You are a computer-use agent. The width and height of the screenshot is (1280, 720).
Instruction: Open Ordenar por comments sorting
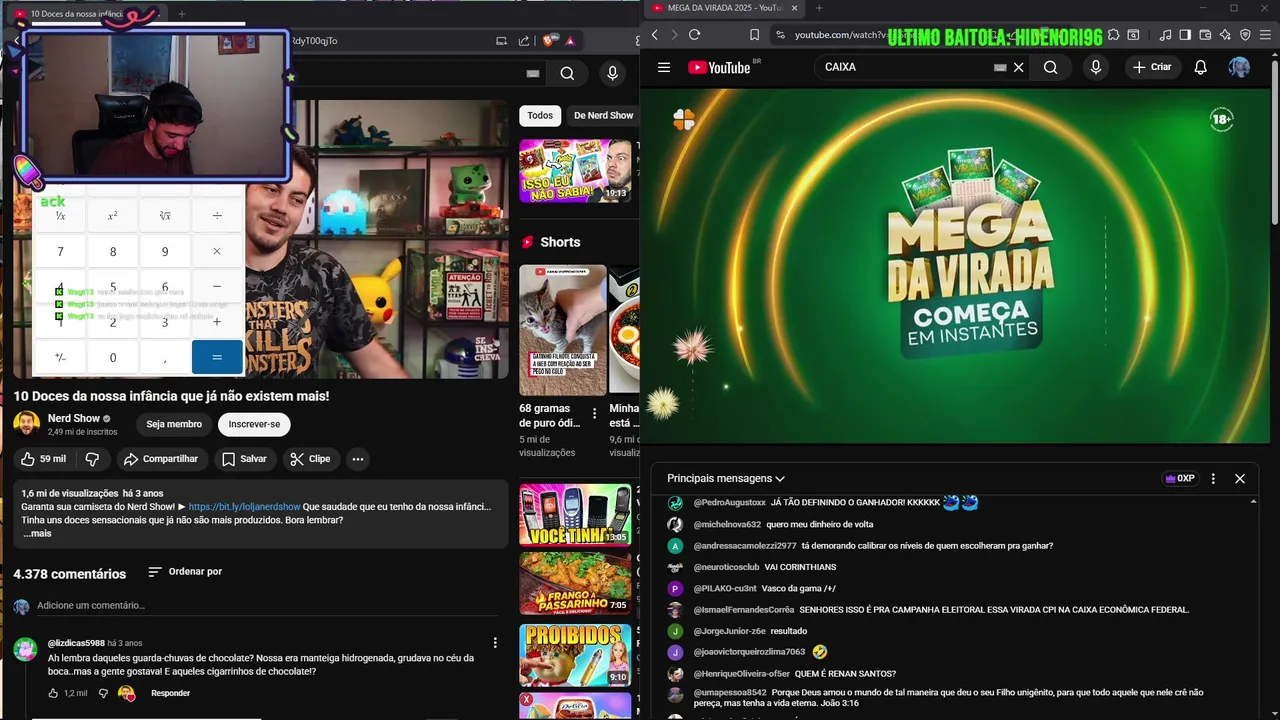pos(185,572)
